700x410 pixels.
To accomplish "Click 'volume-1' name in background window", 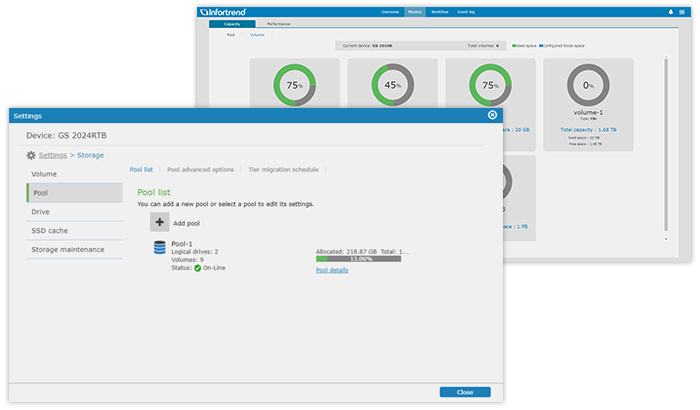I will click(588, 112).
